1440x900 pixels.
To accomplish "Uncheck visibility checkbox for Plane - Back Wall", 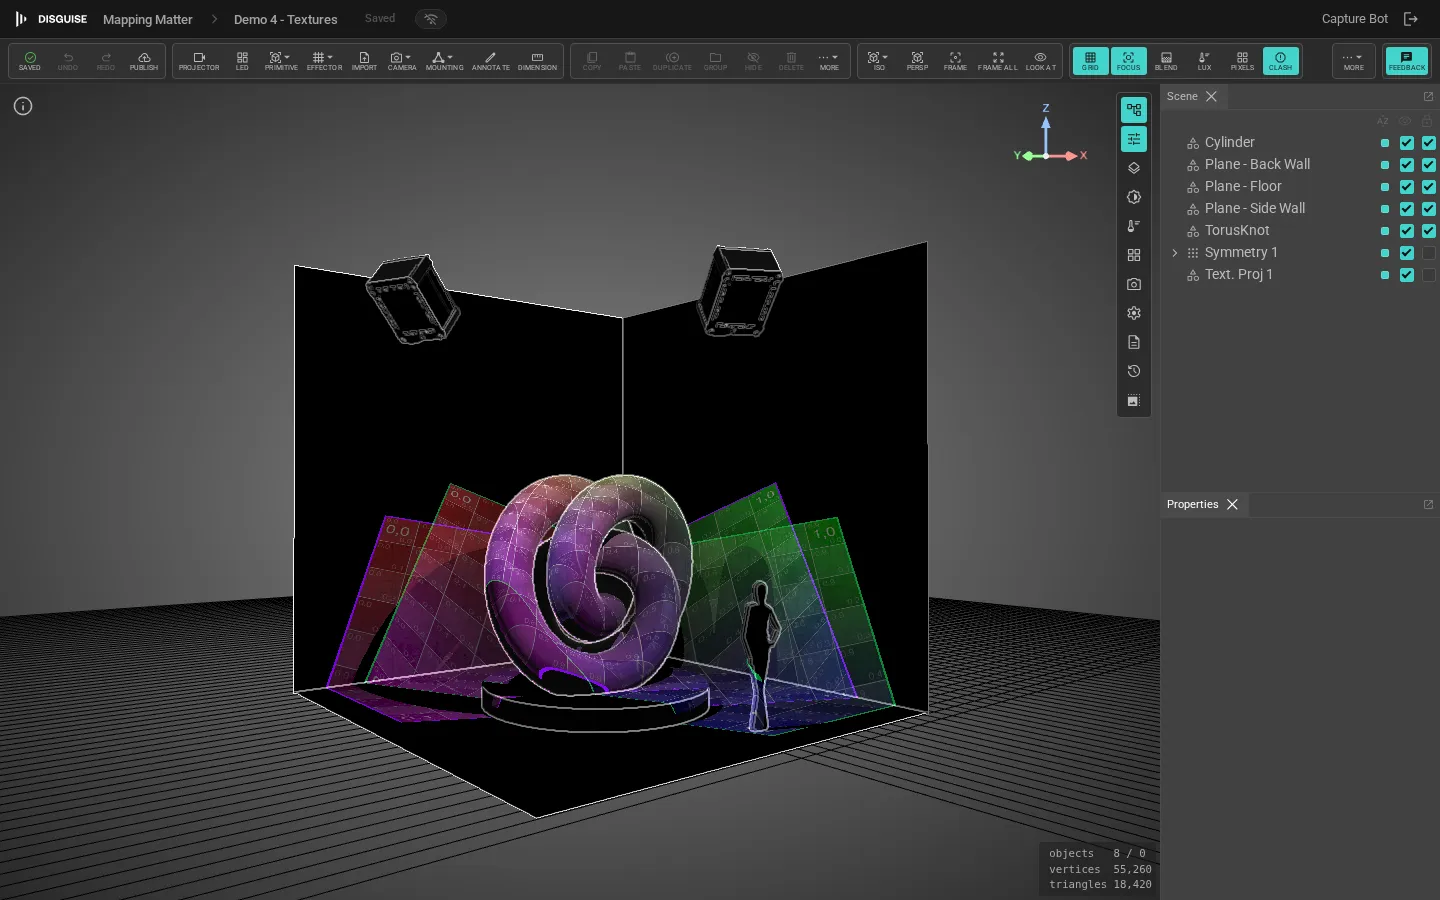I will pyautogui.click(x=1407, y=165).
